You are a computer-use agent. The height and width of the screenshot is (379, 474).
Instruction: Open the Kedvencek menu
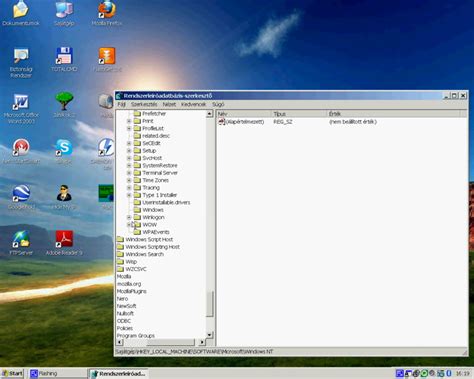pos(193,104)
